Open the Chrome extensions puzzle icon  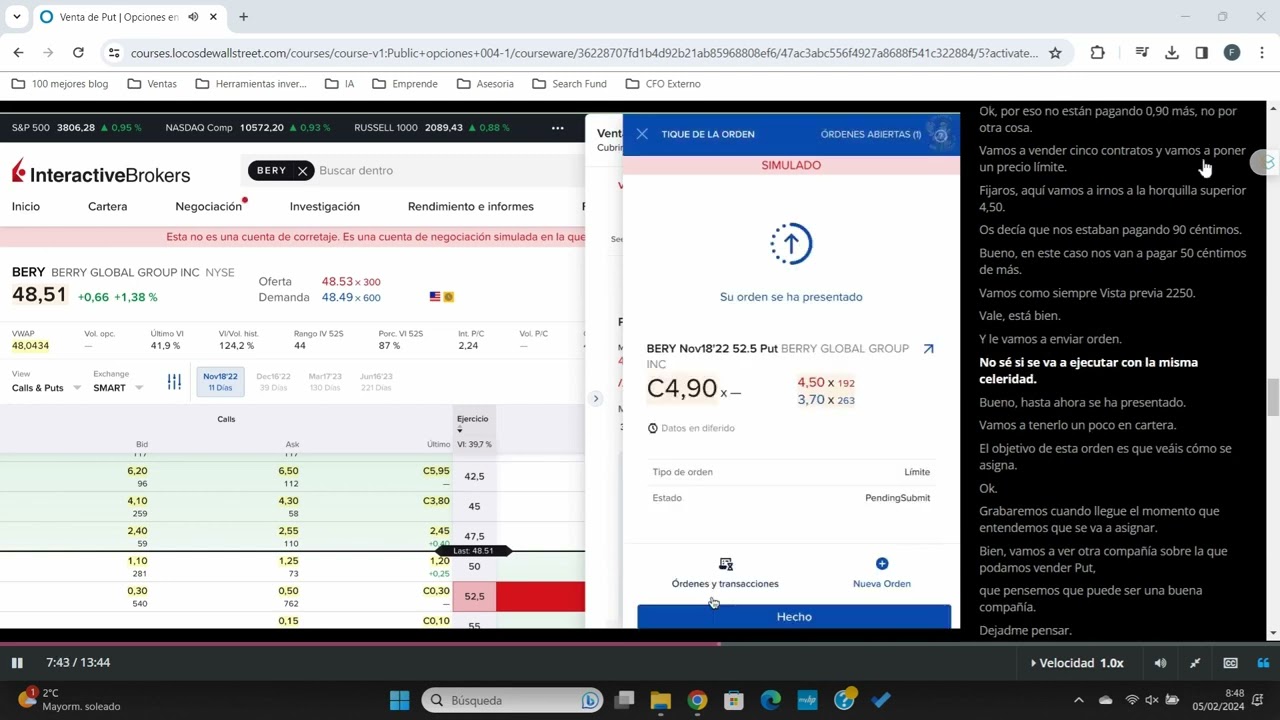tap(1097, 53)
